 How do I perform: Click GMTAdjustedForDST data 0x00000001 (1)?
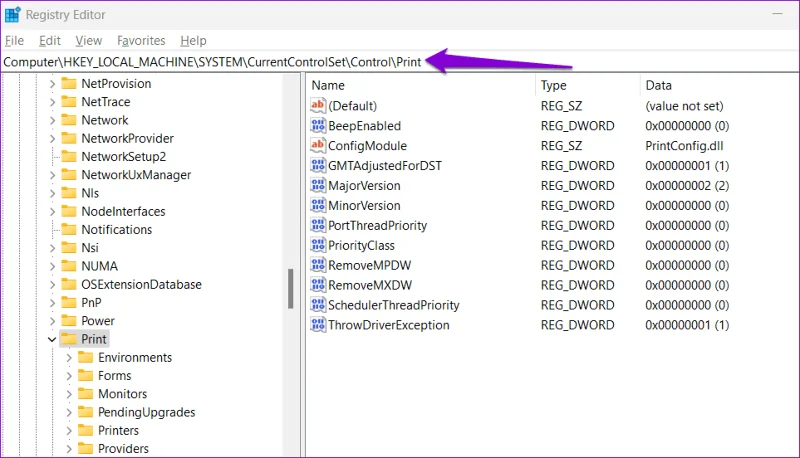[x=687, y=165]
